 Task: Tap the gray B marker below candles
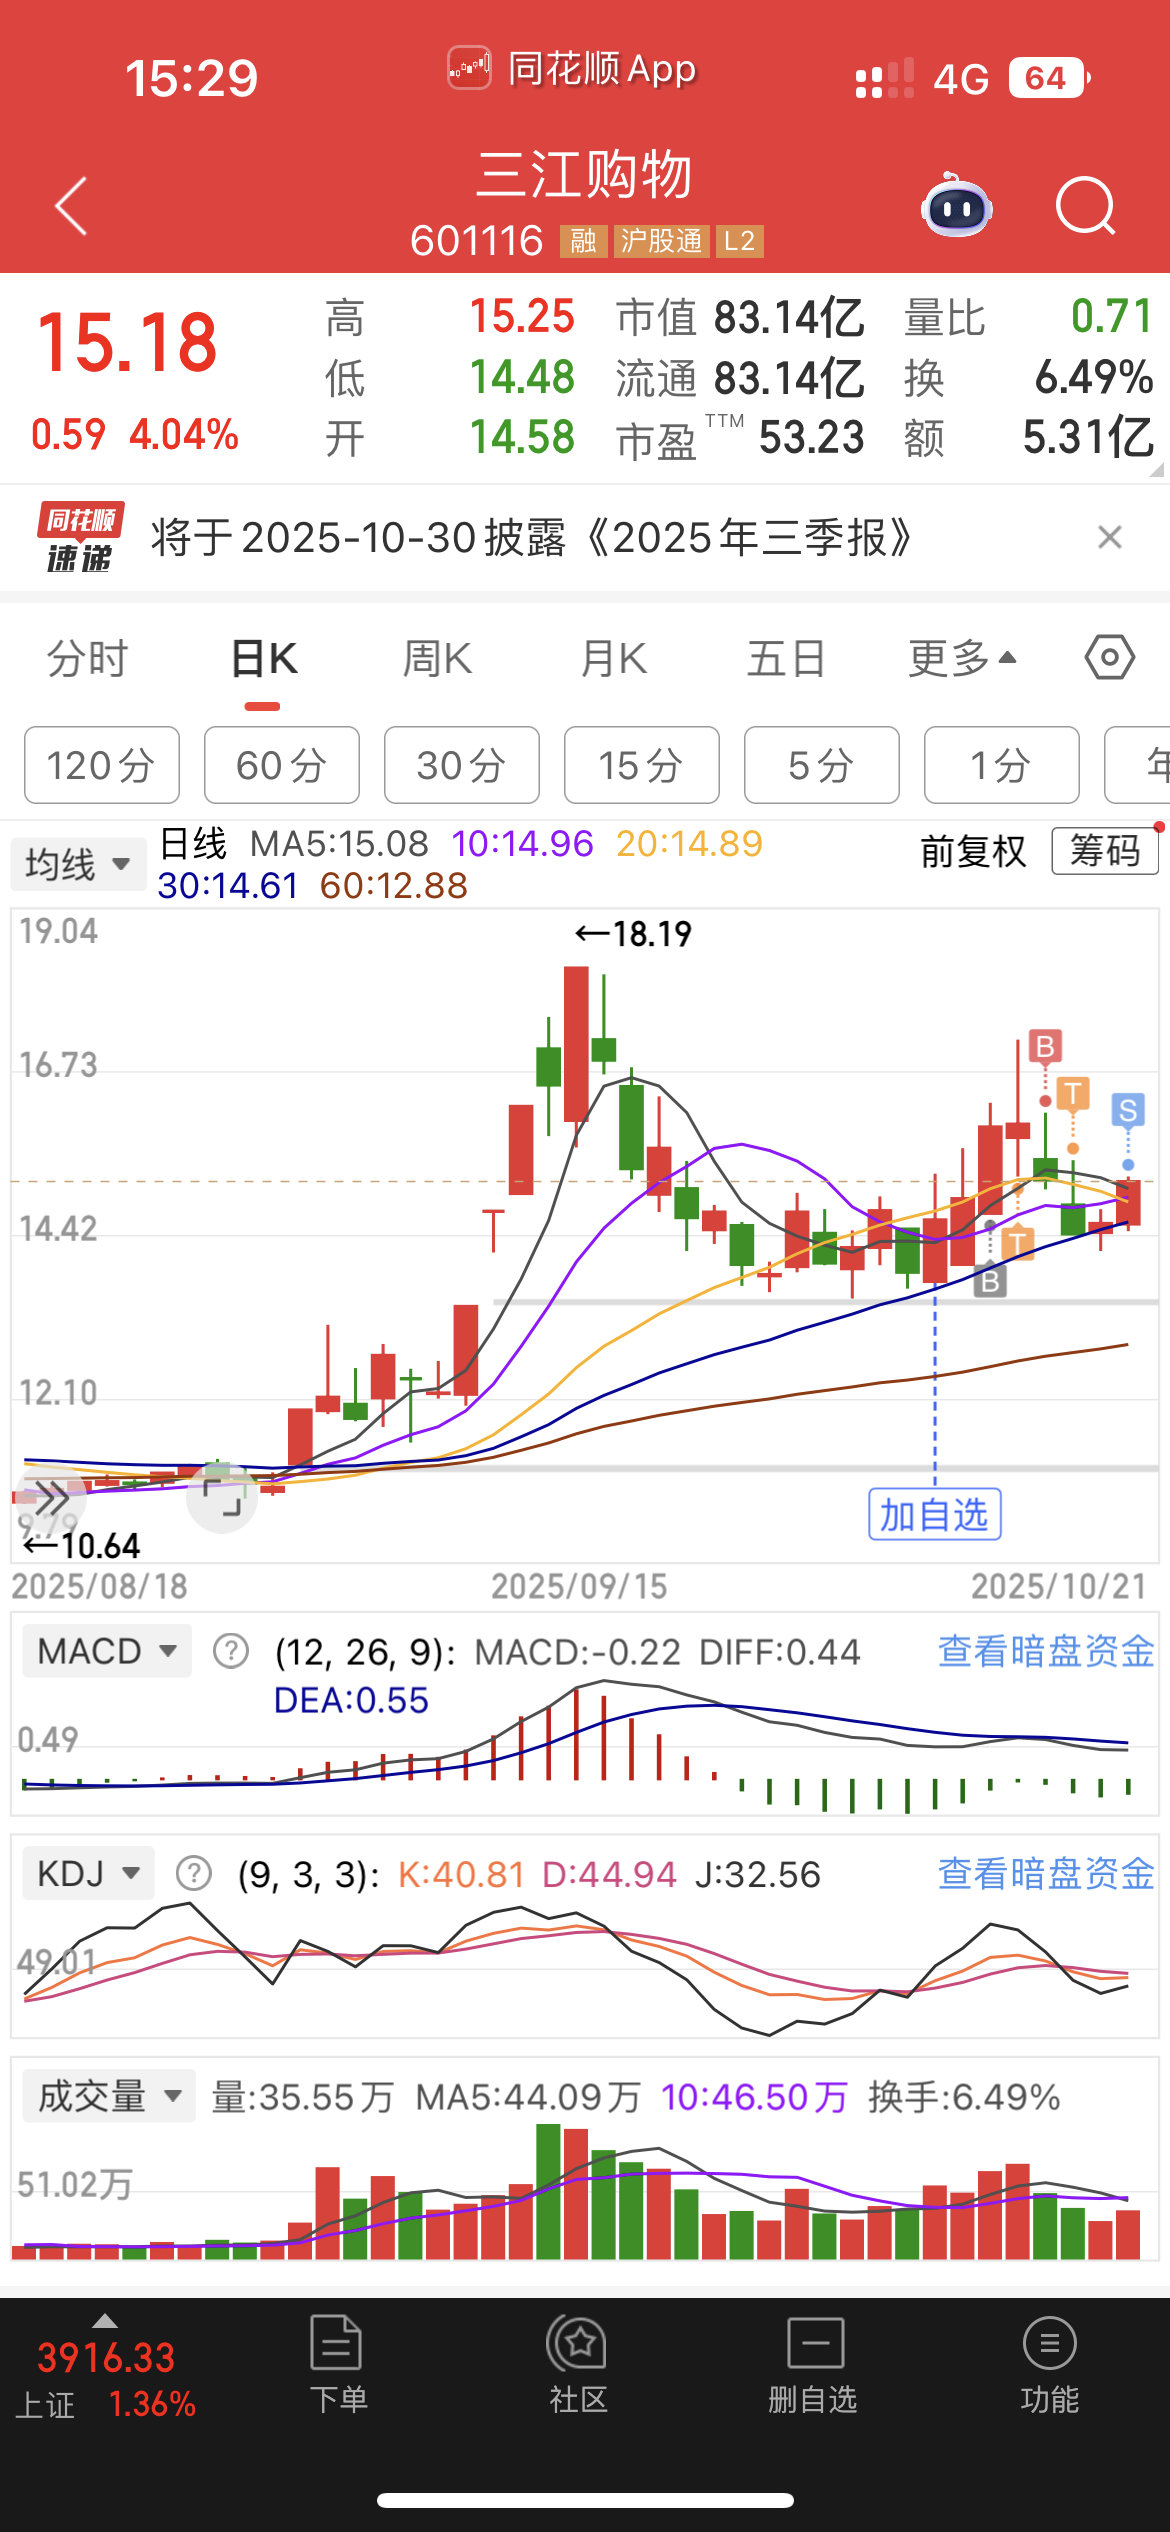click(x=990, y=1280)
